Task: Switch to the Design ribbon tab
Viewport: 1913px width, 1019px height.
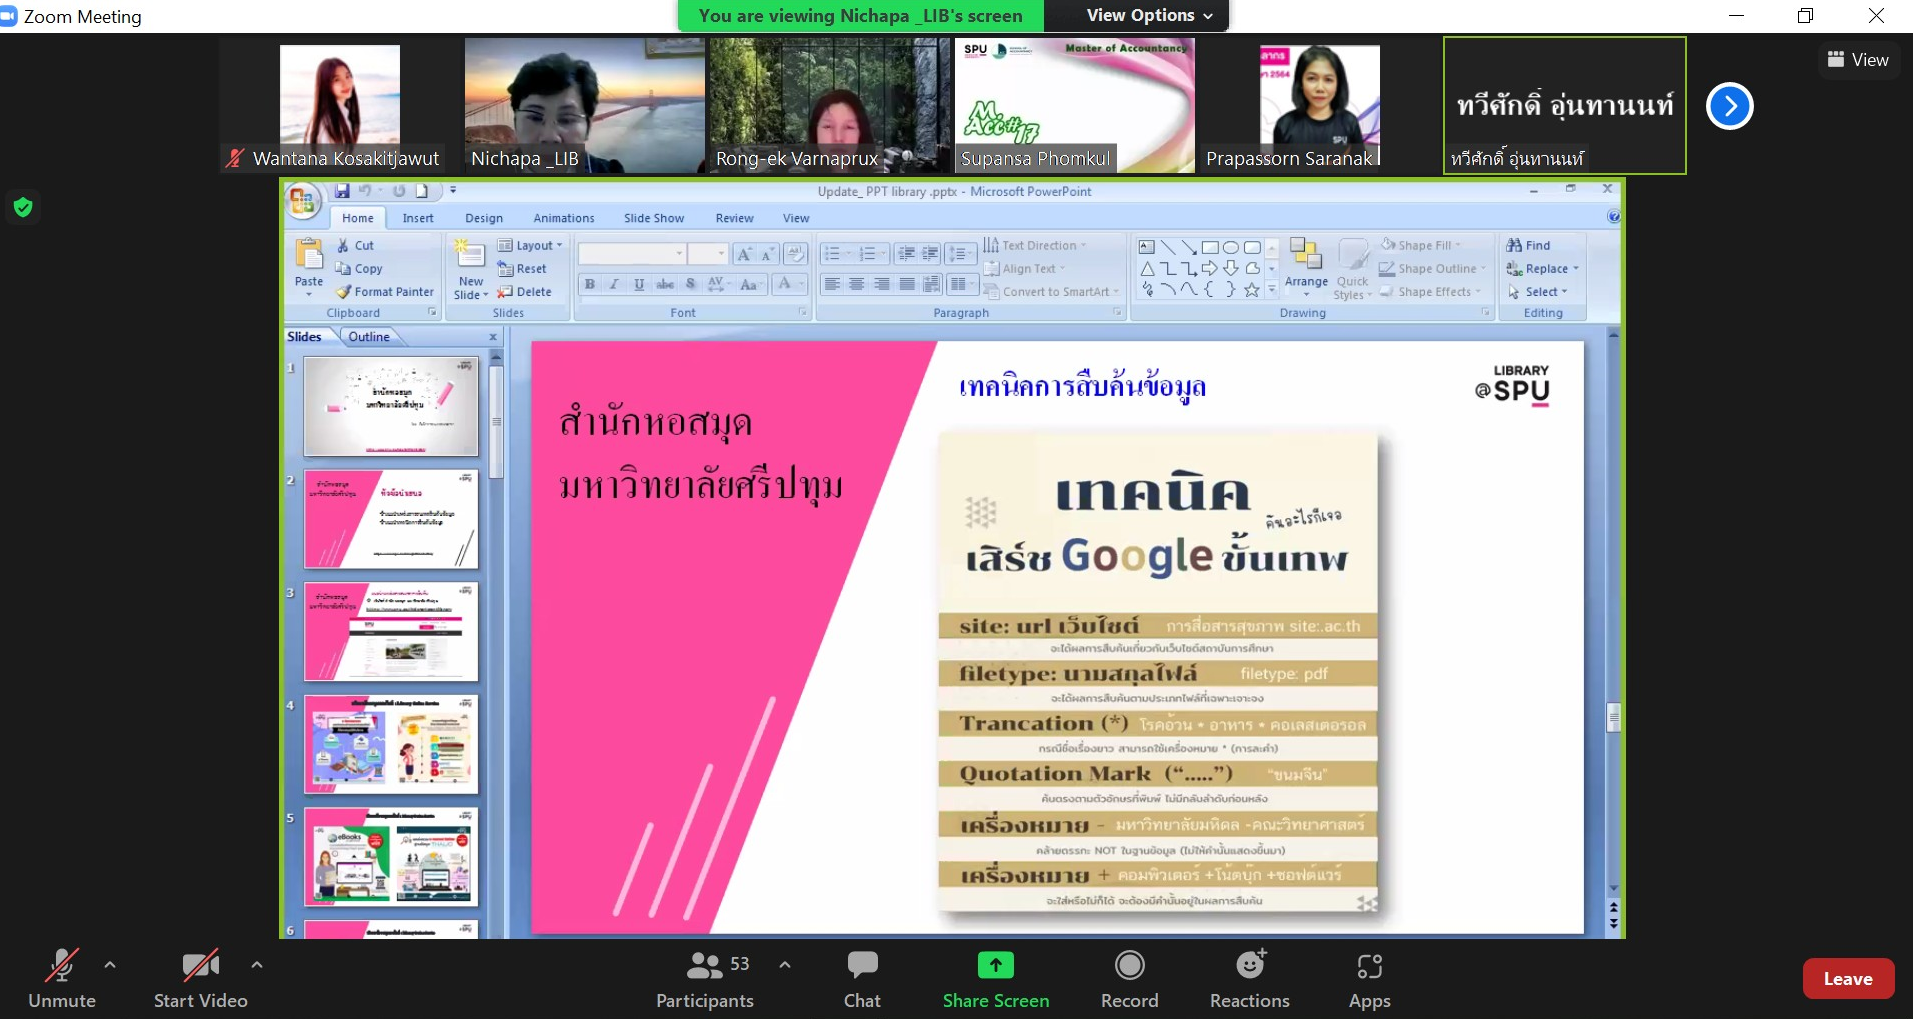Action: [x=484, y=218]
